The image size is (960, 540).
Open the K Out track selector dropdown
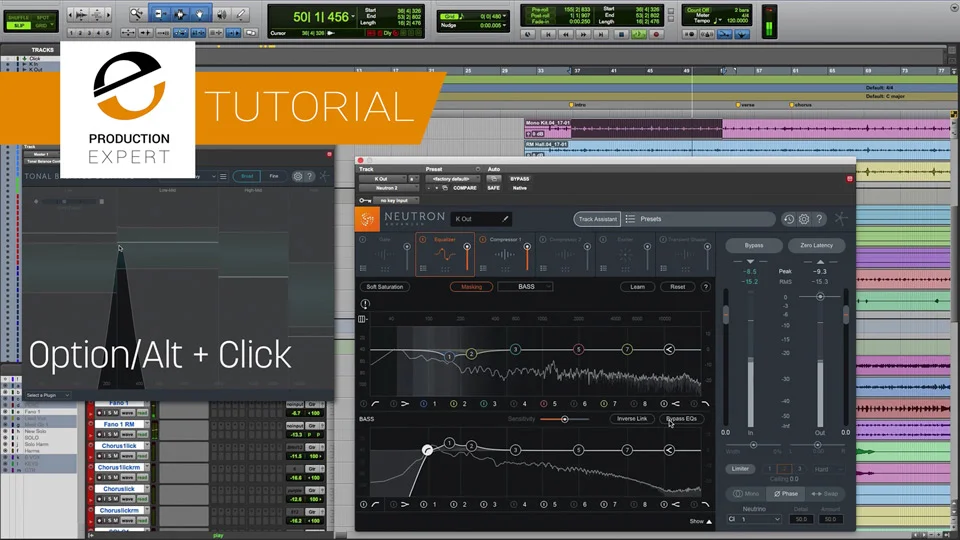(x=381, y=179)
